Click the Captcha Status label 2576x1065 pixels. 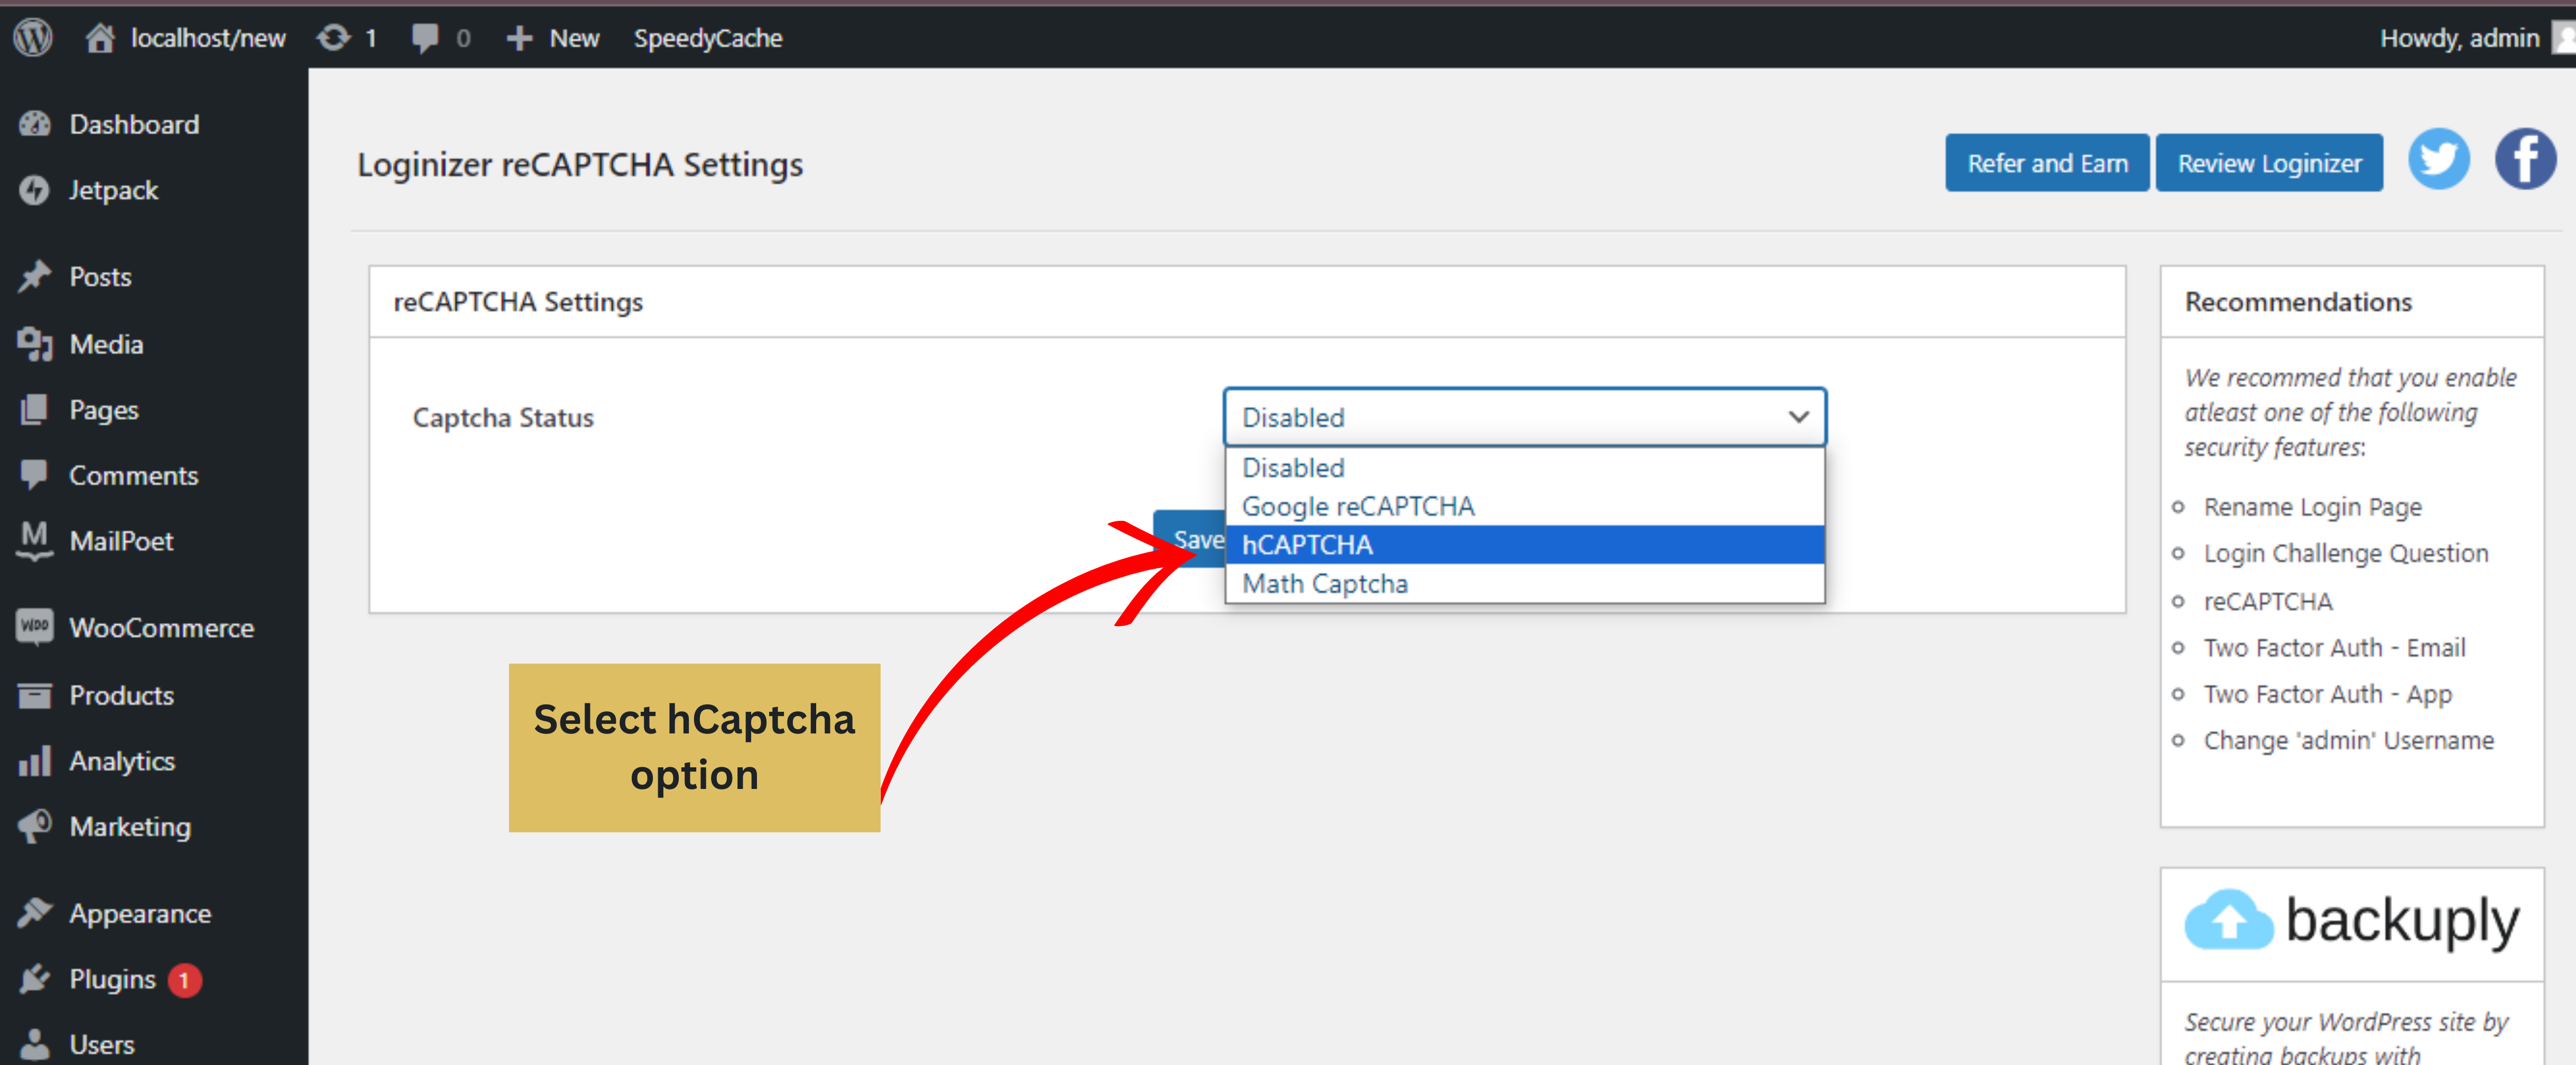pos(503,417)
